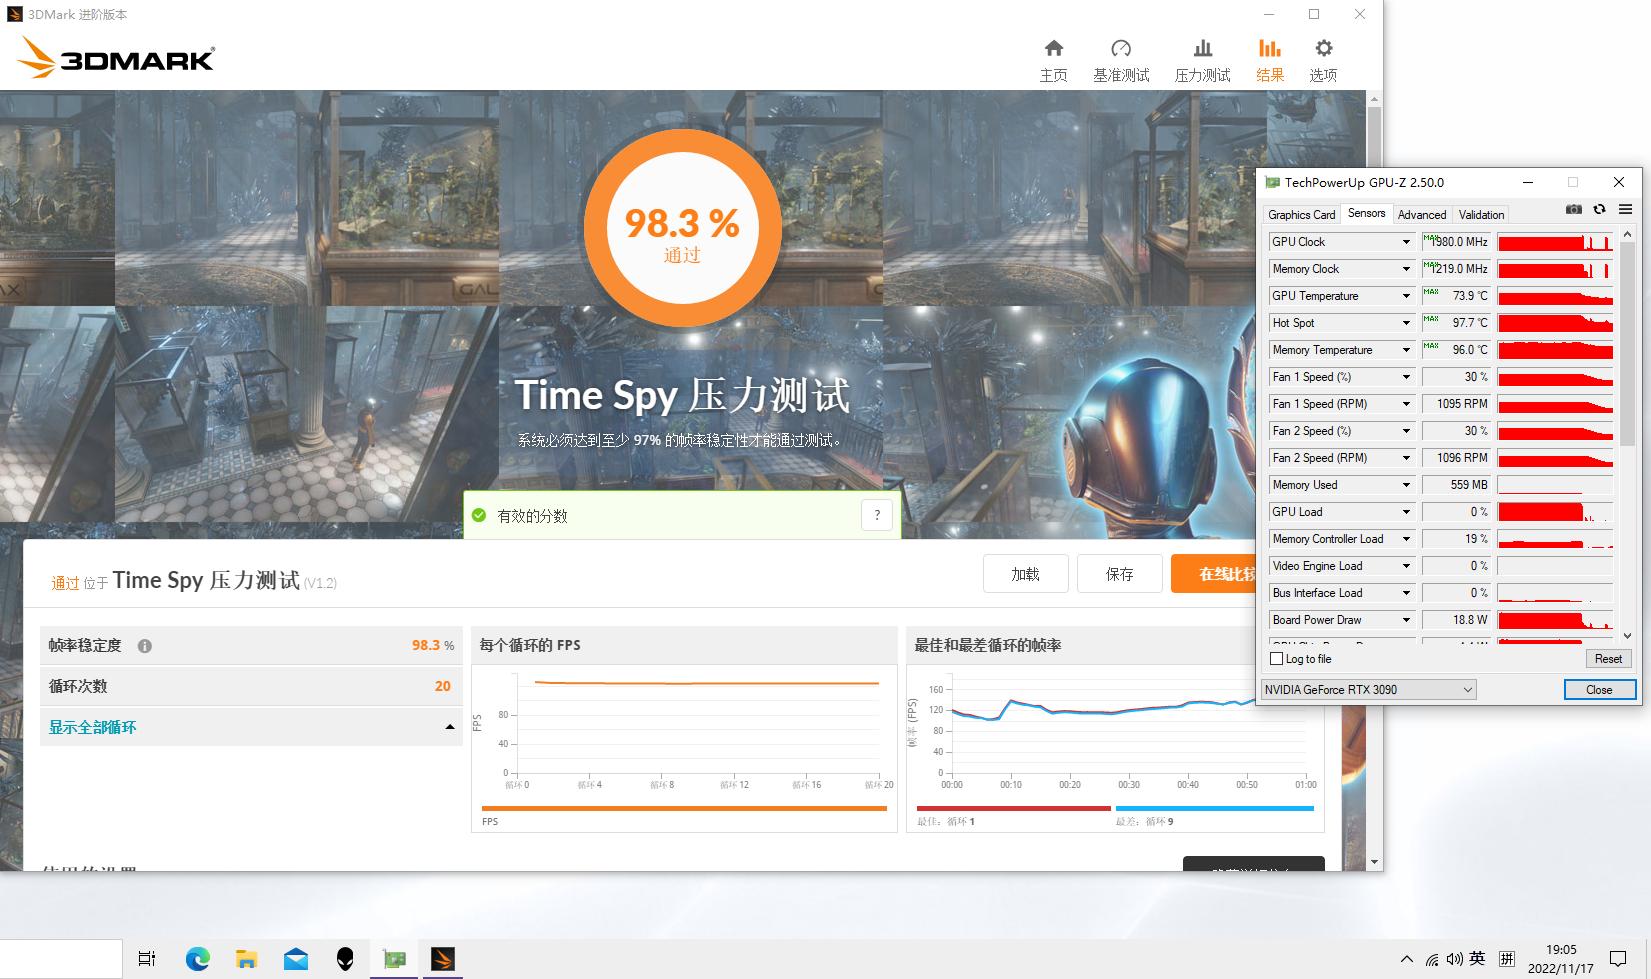This screenshot has height=979, width=1651.
Task: Open Memory Clock sensor dropdown
Action: (x=1406, y=269)
